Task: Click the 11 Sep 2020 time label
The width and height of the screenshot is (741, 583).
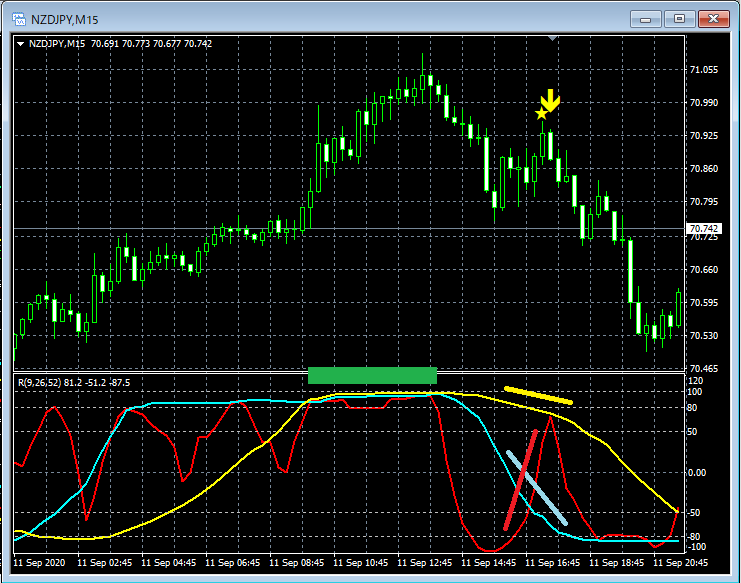Action: [39, 563]
